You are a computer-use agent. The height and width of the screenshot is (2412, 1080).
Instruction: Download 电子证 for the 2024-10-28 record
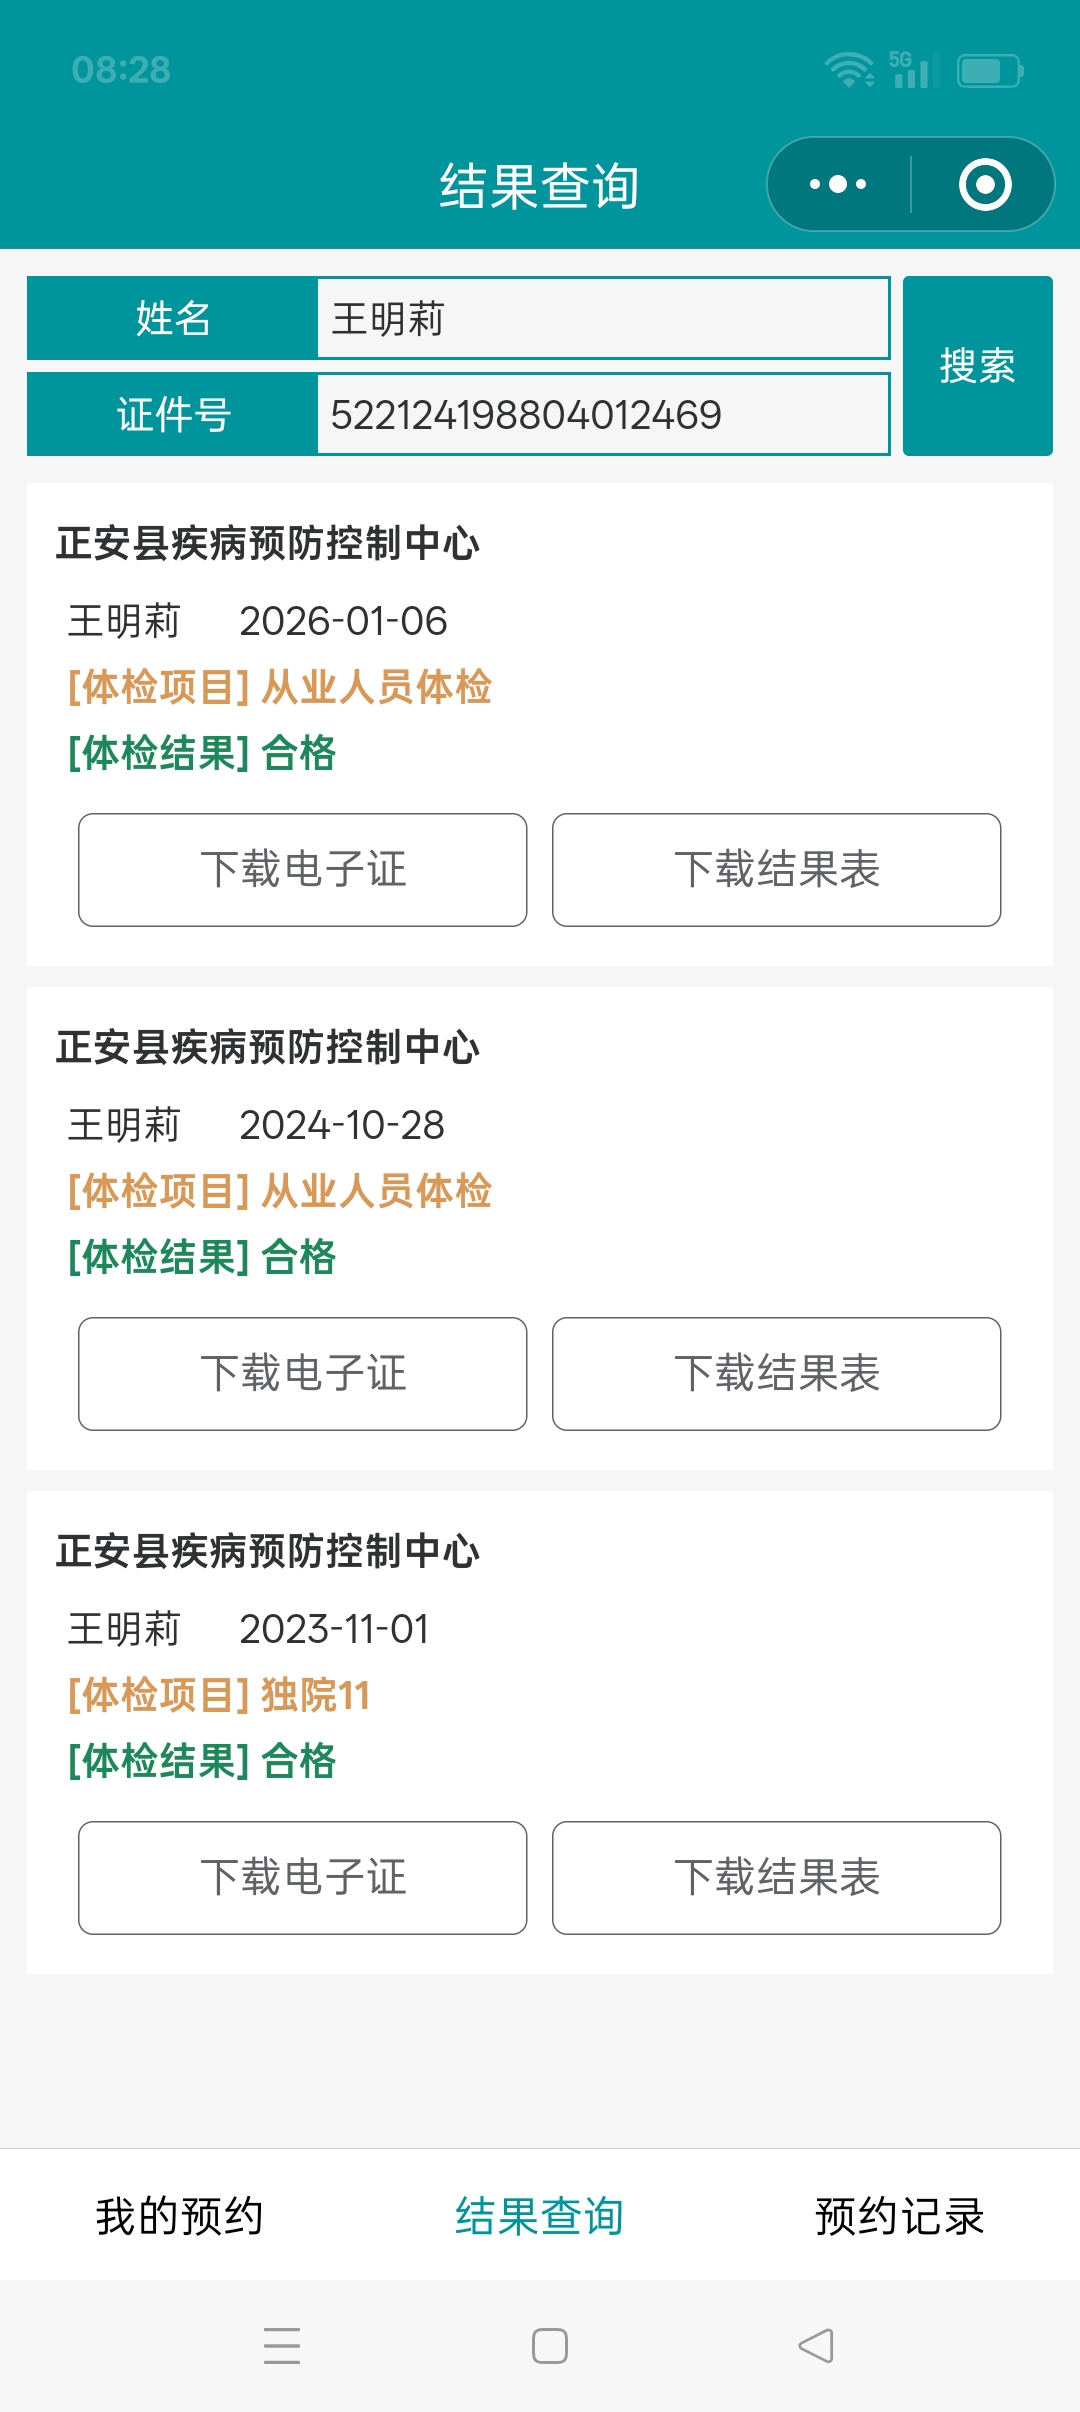tap(303, 1374)
